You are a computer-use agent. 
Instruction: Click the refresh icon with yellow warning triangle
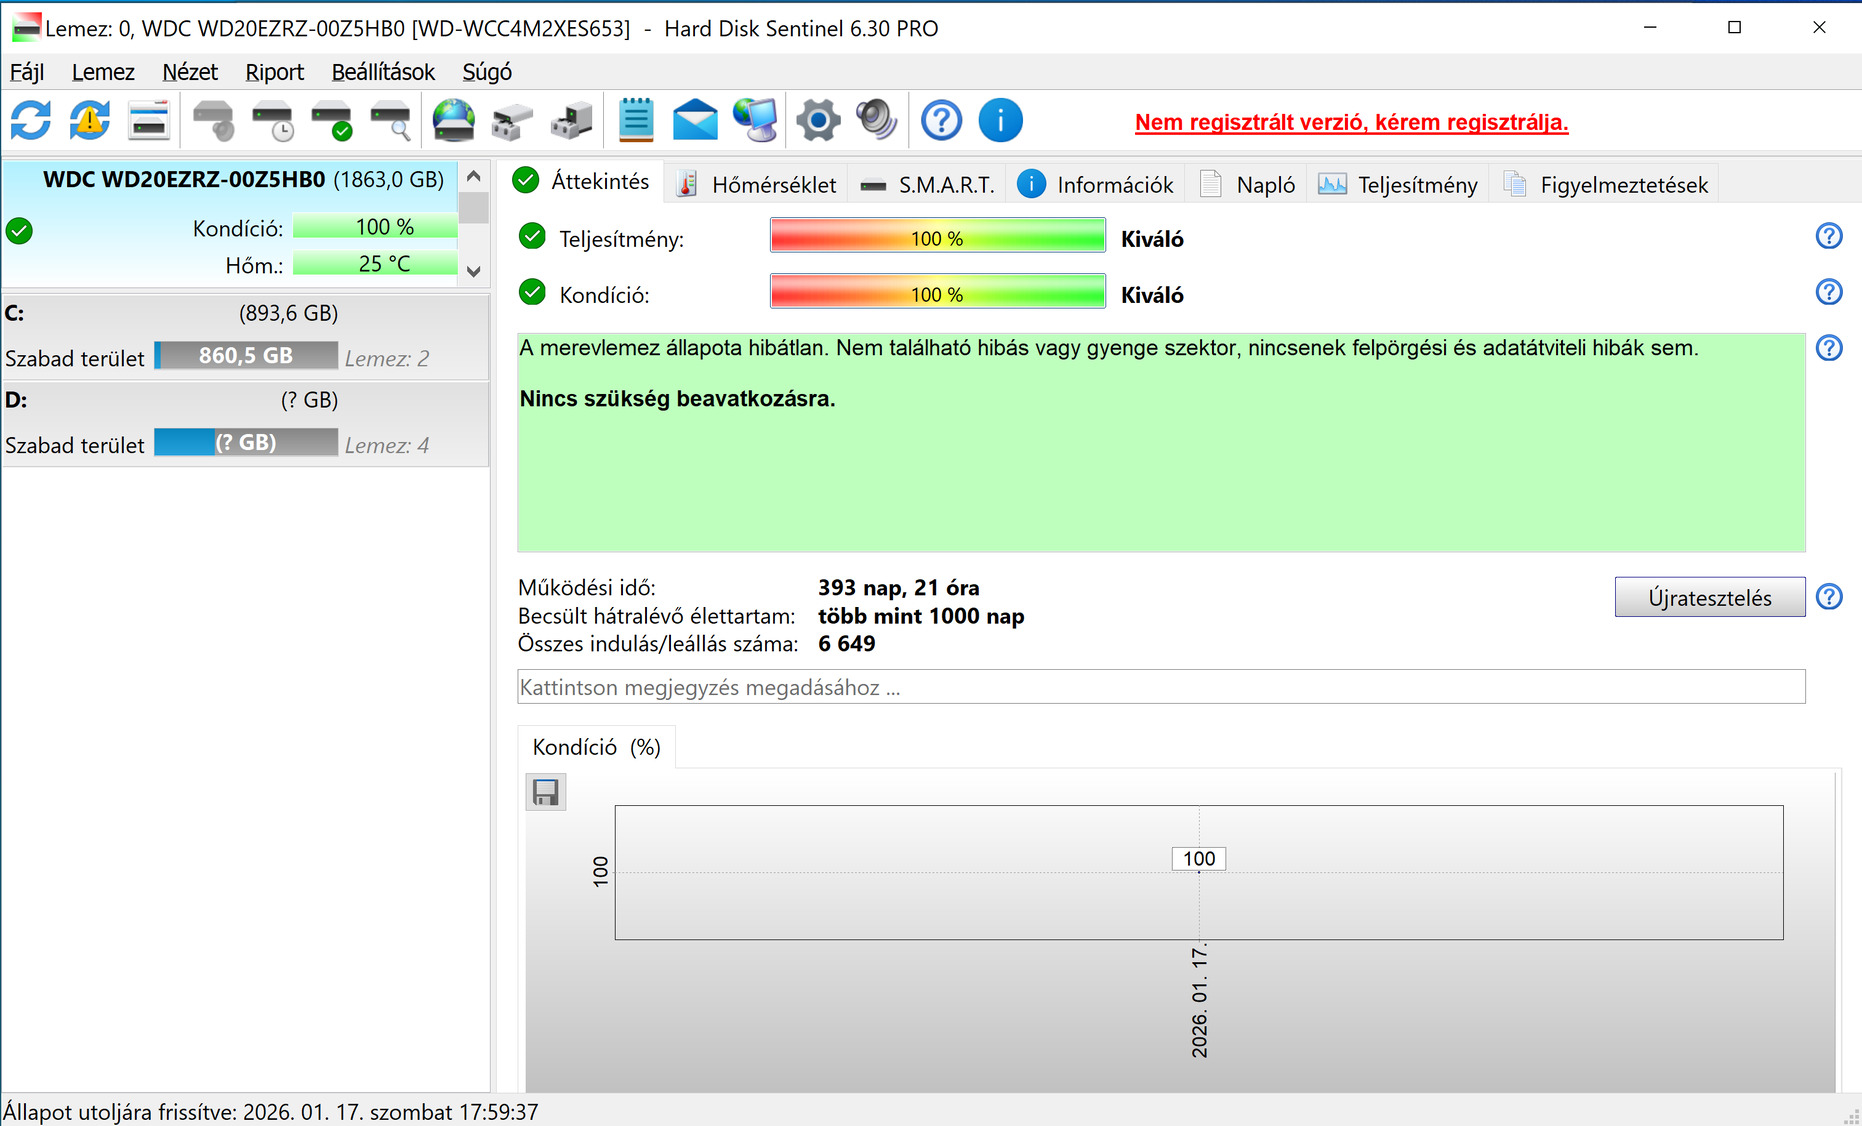pyautogui.click(x=90, y=121)
